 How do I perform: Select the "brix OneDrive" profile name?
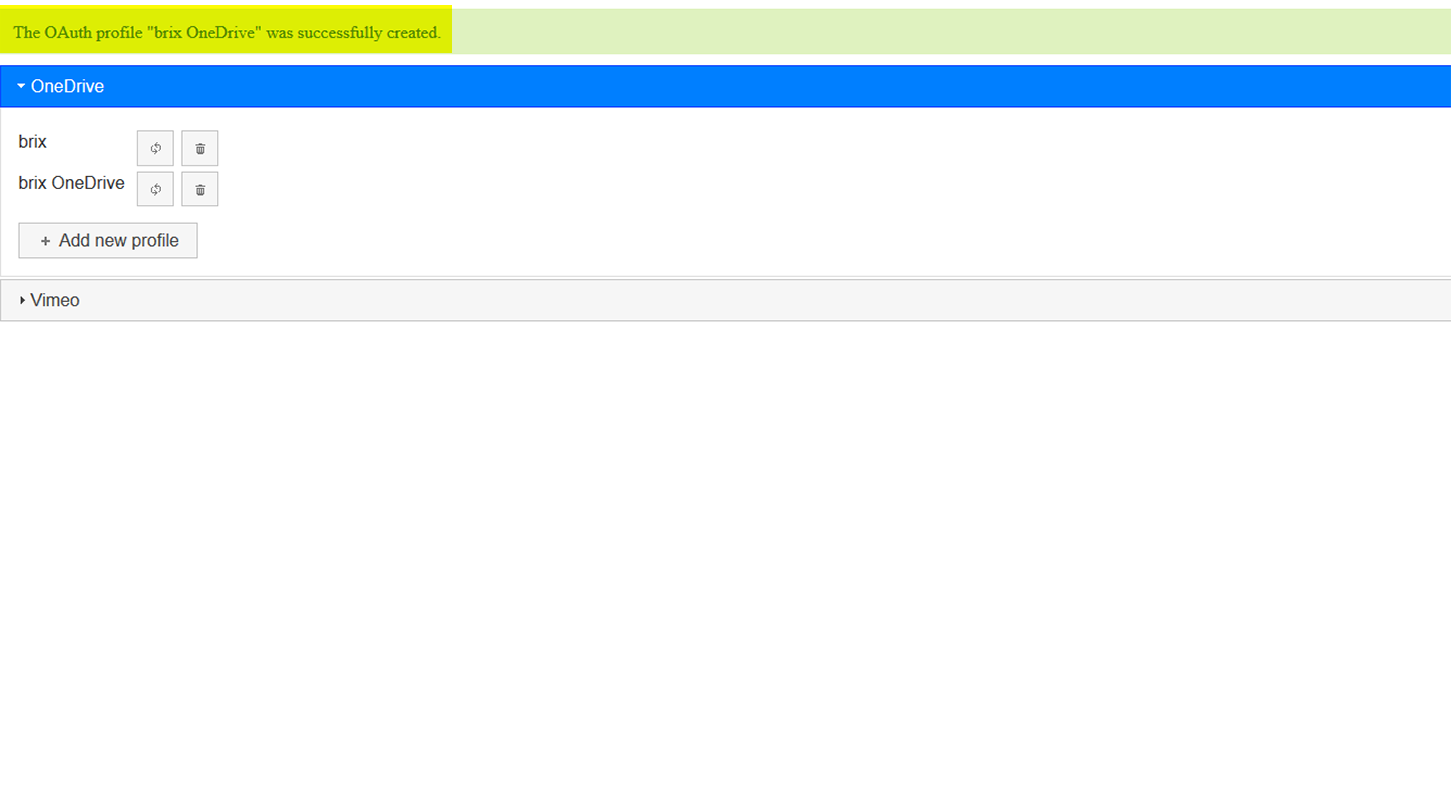[x=71, y=183]
